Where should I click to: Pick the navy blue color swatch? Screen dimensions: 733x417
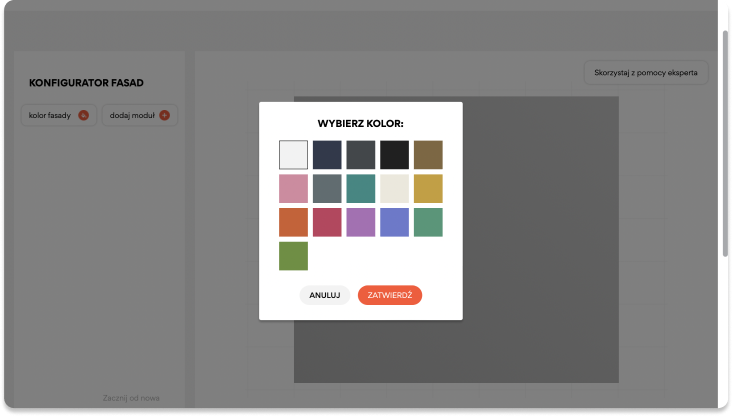click(x=327, y=155)
